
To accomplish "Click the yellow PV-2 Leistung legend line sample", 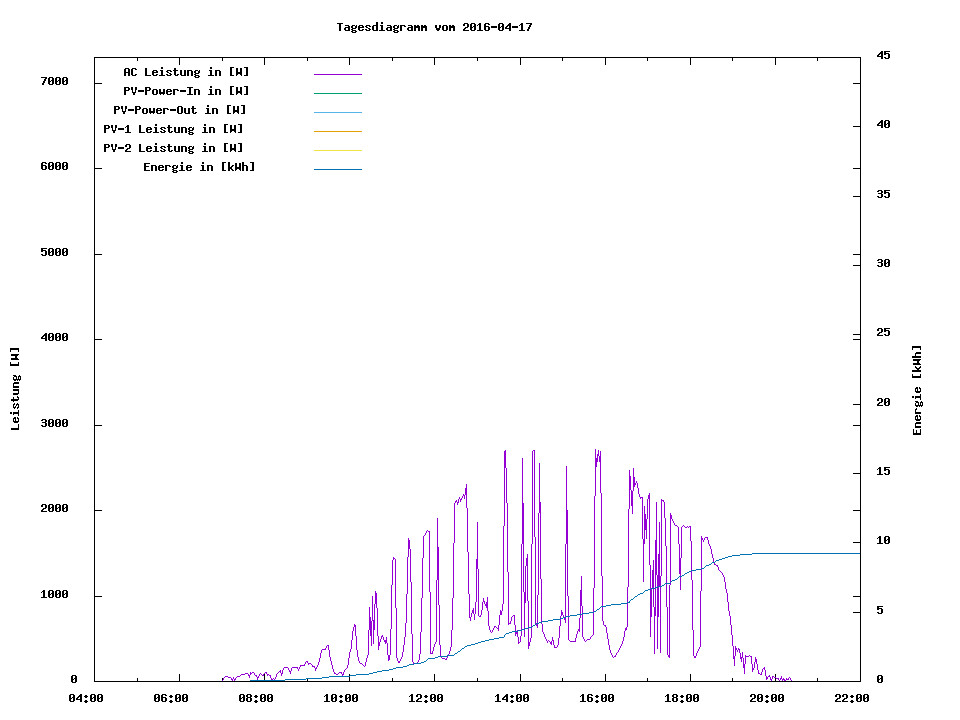I will coord(337,150).
